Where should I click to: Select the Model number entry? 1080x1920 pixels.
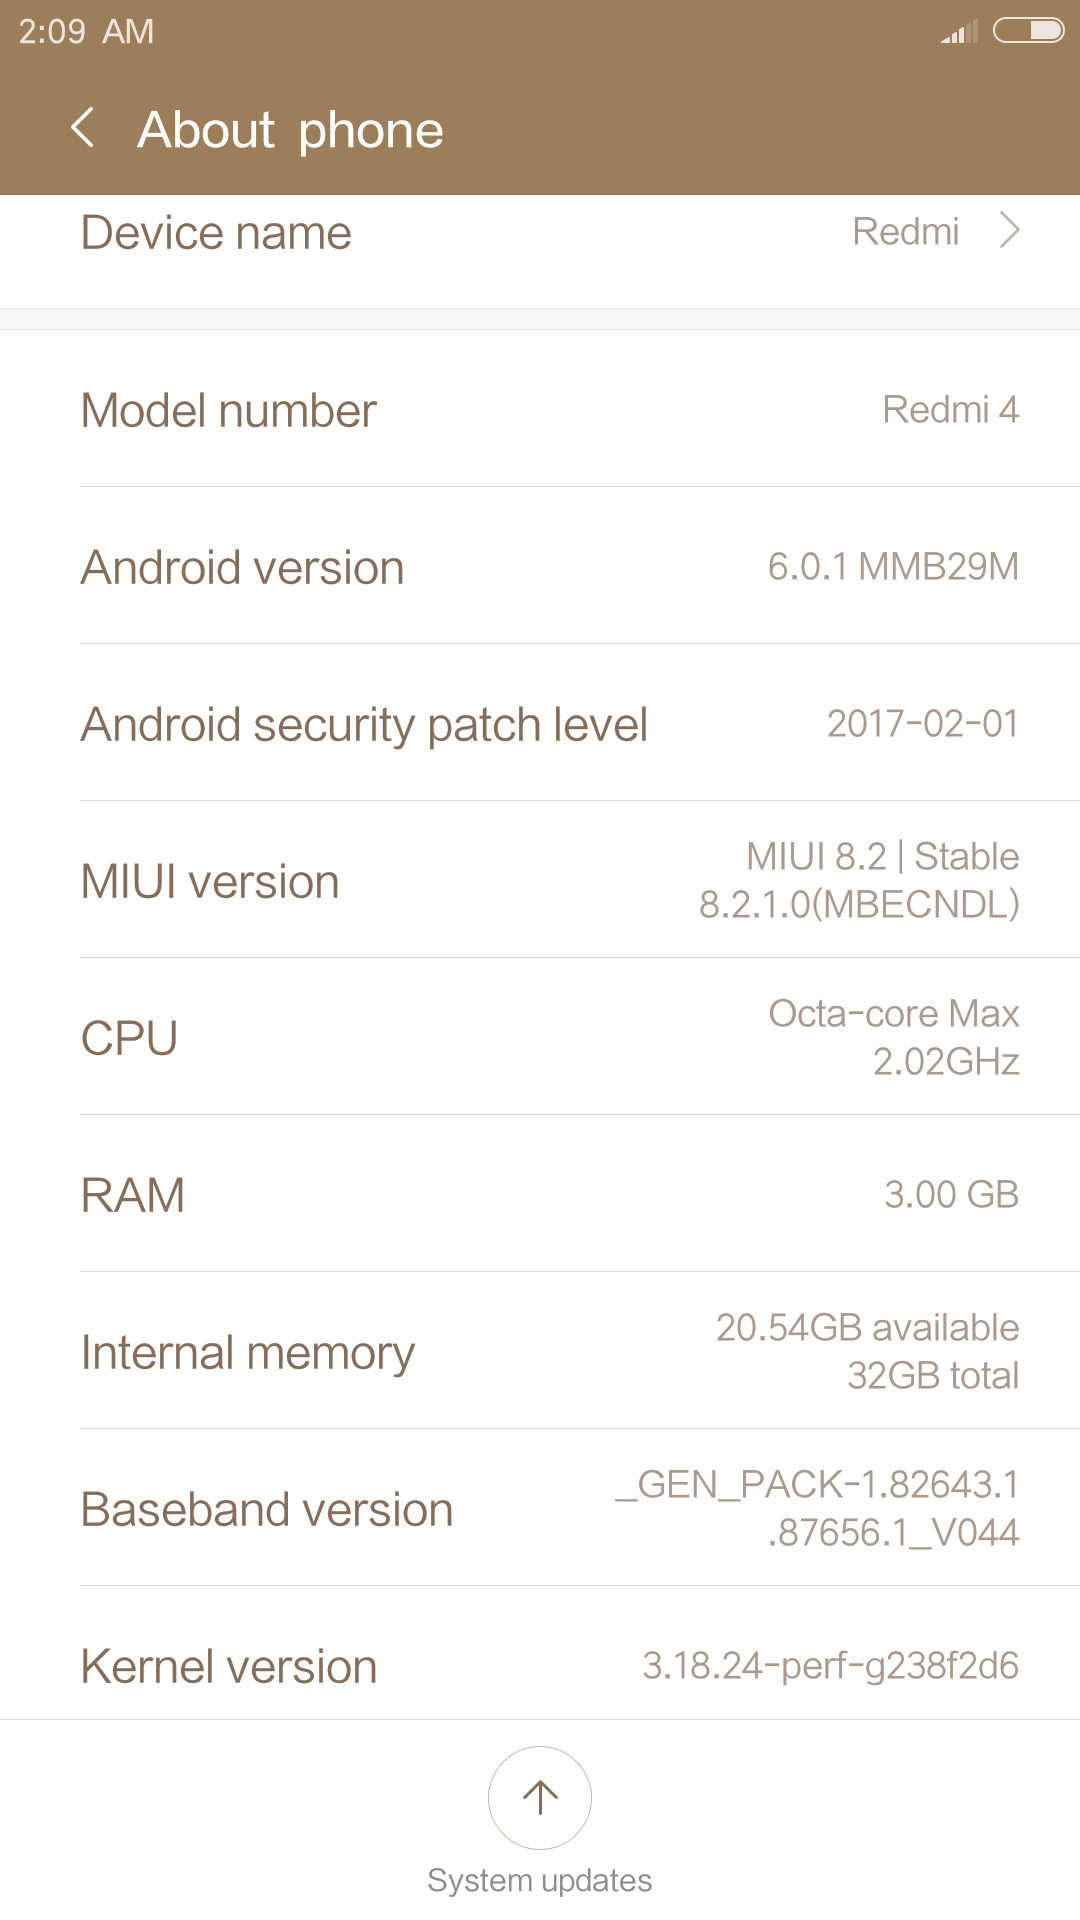[x=540, y=410]
